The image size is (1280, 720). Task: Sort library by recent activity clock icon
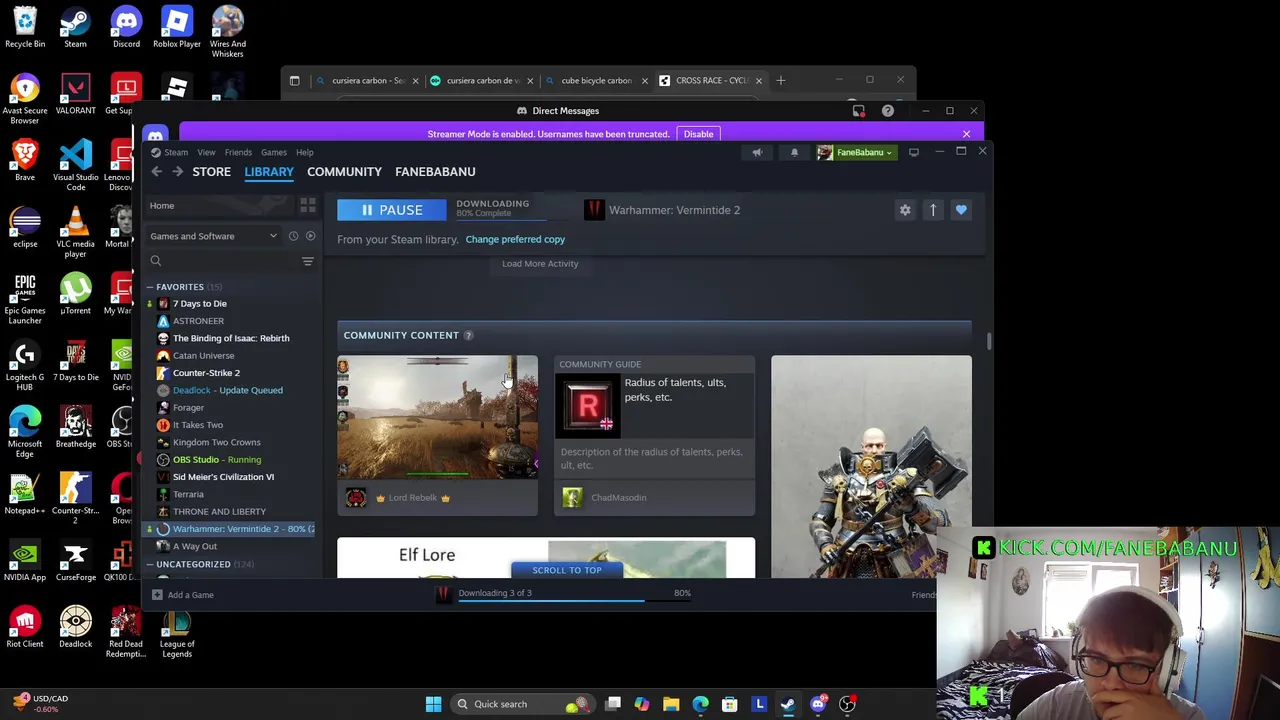coord(293,236)
